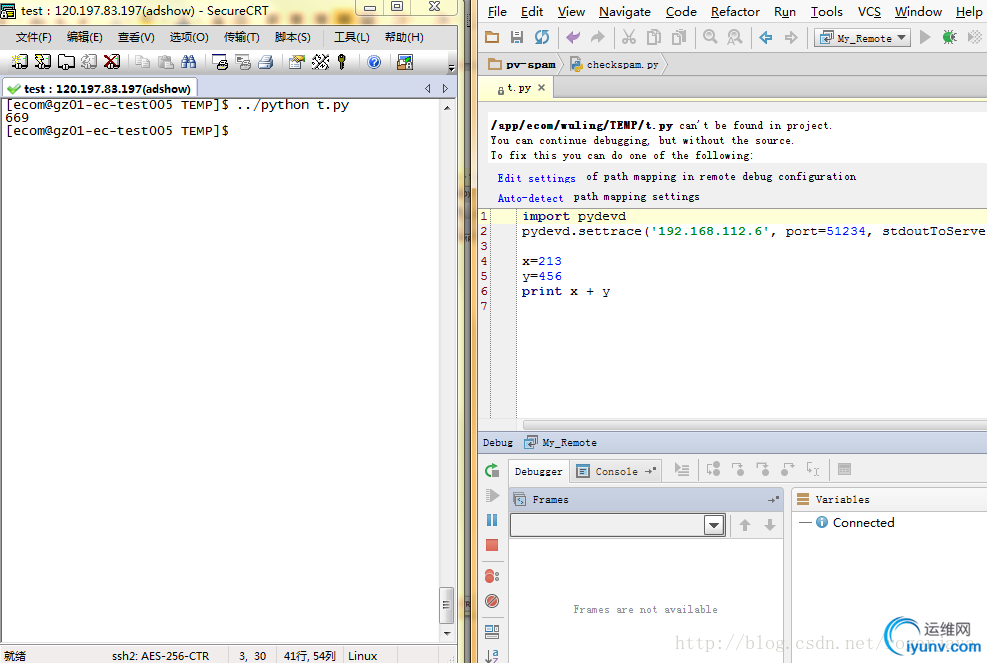Click SecureCRT Connect in Tab icon
987x663 pixels.
(x=66, y=62)
